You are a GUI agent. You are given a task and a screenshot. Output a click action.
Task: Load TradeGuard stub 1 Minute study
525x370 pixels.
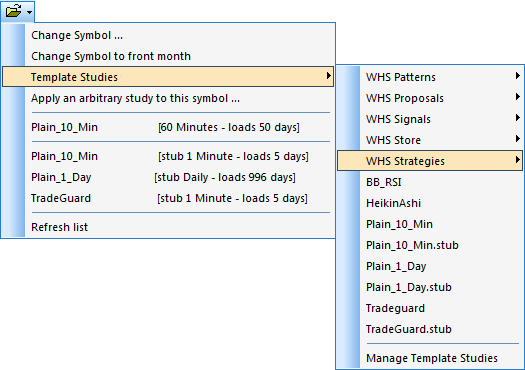coord(168,199)
